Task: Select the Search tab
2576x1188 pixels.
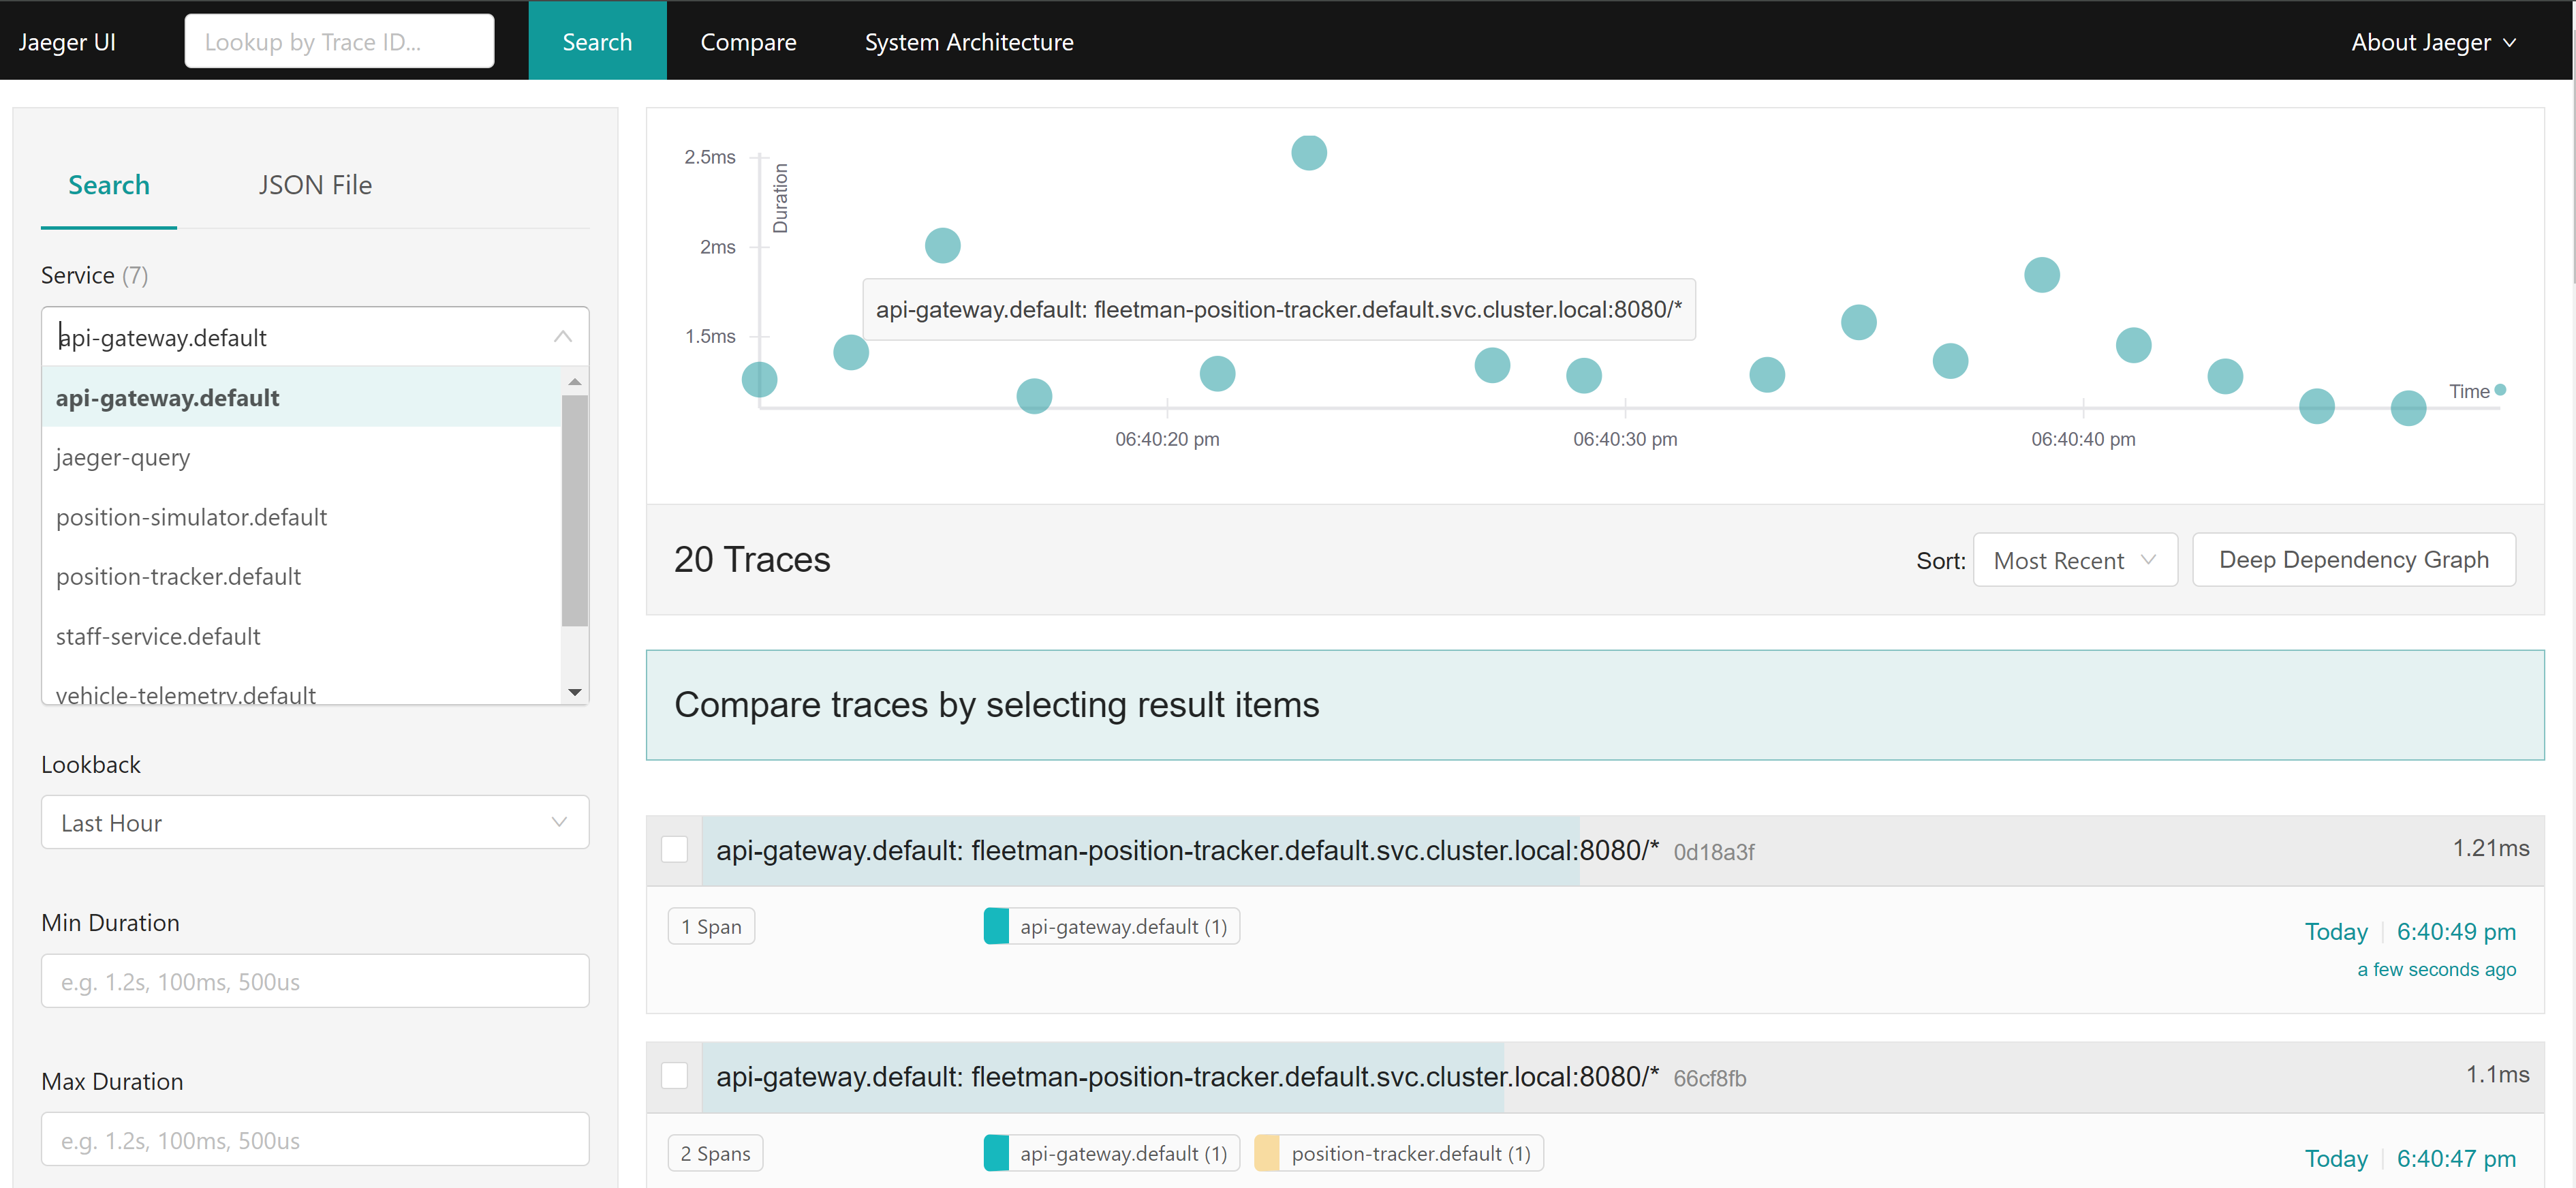Action: pos(108,184)
